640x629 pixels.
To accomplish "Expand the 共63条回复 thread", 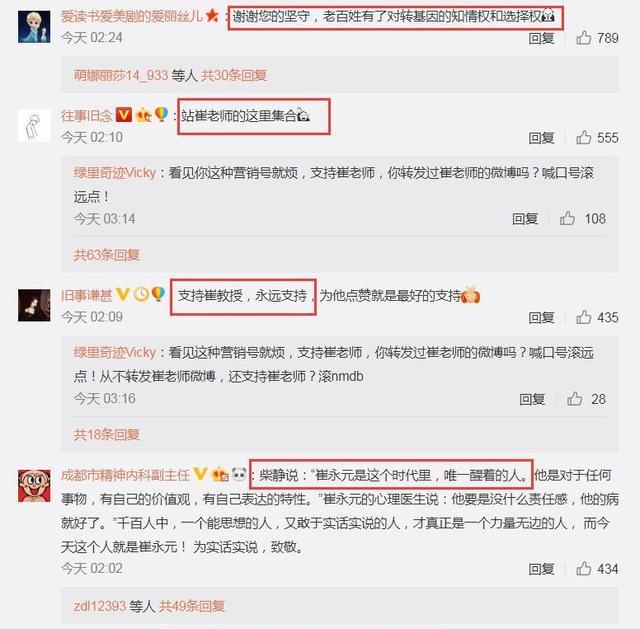I will pyautogui.click(x=107, y=255).
